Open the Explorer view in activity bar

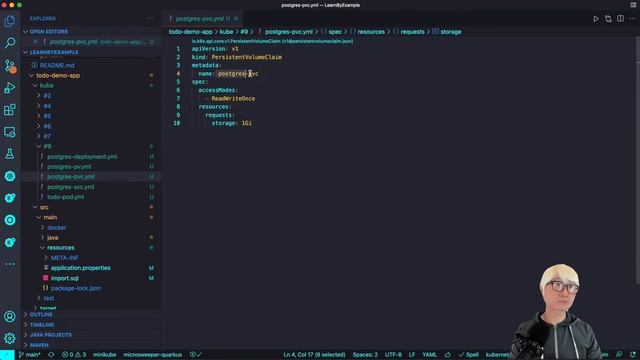click(x=10, y=21)
